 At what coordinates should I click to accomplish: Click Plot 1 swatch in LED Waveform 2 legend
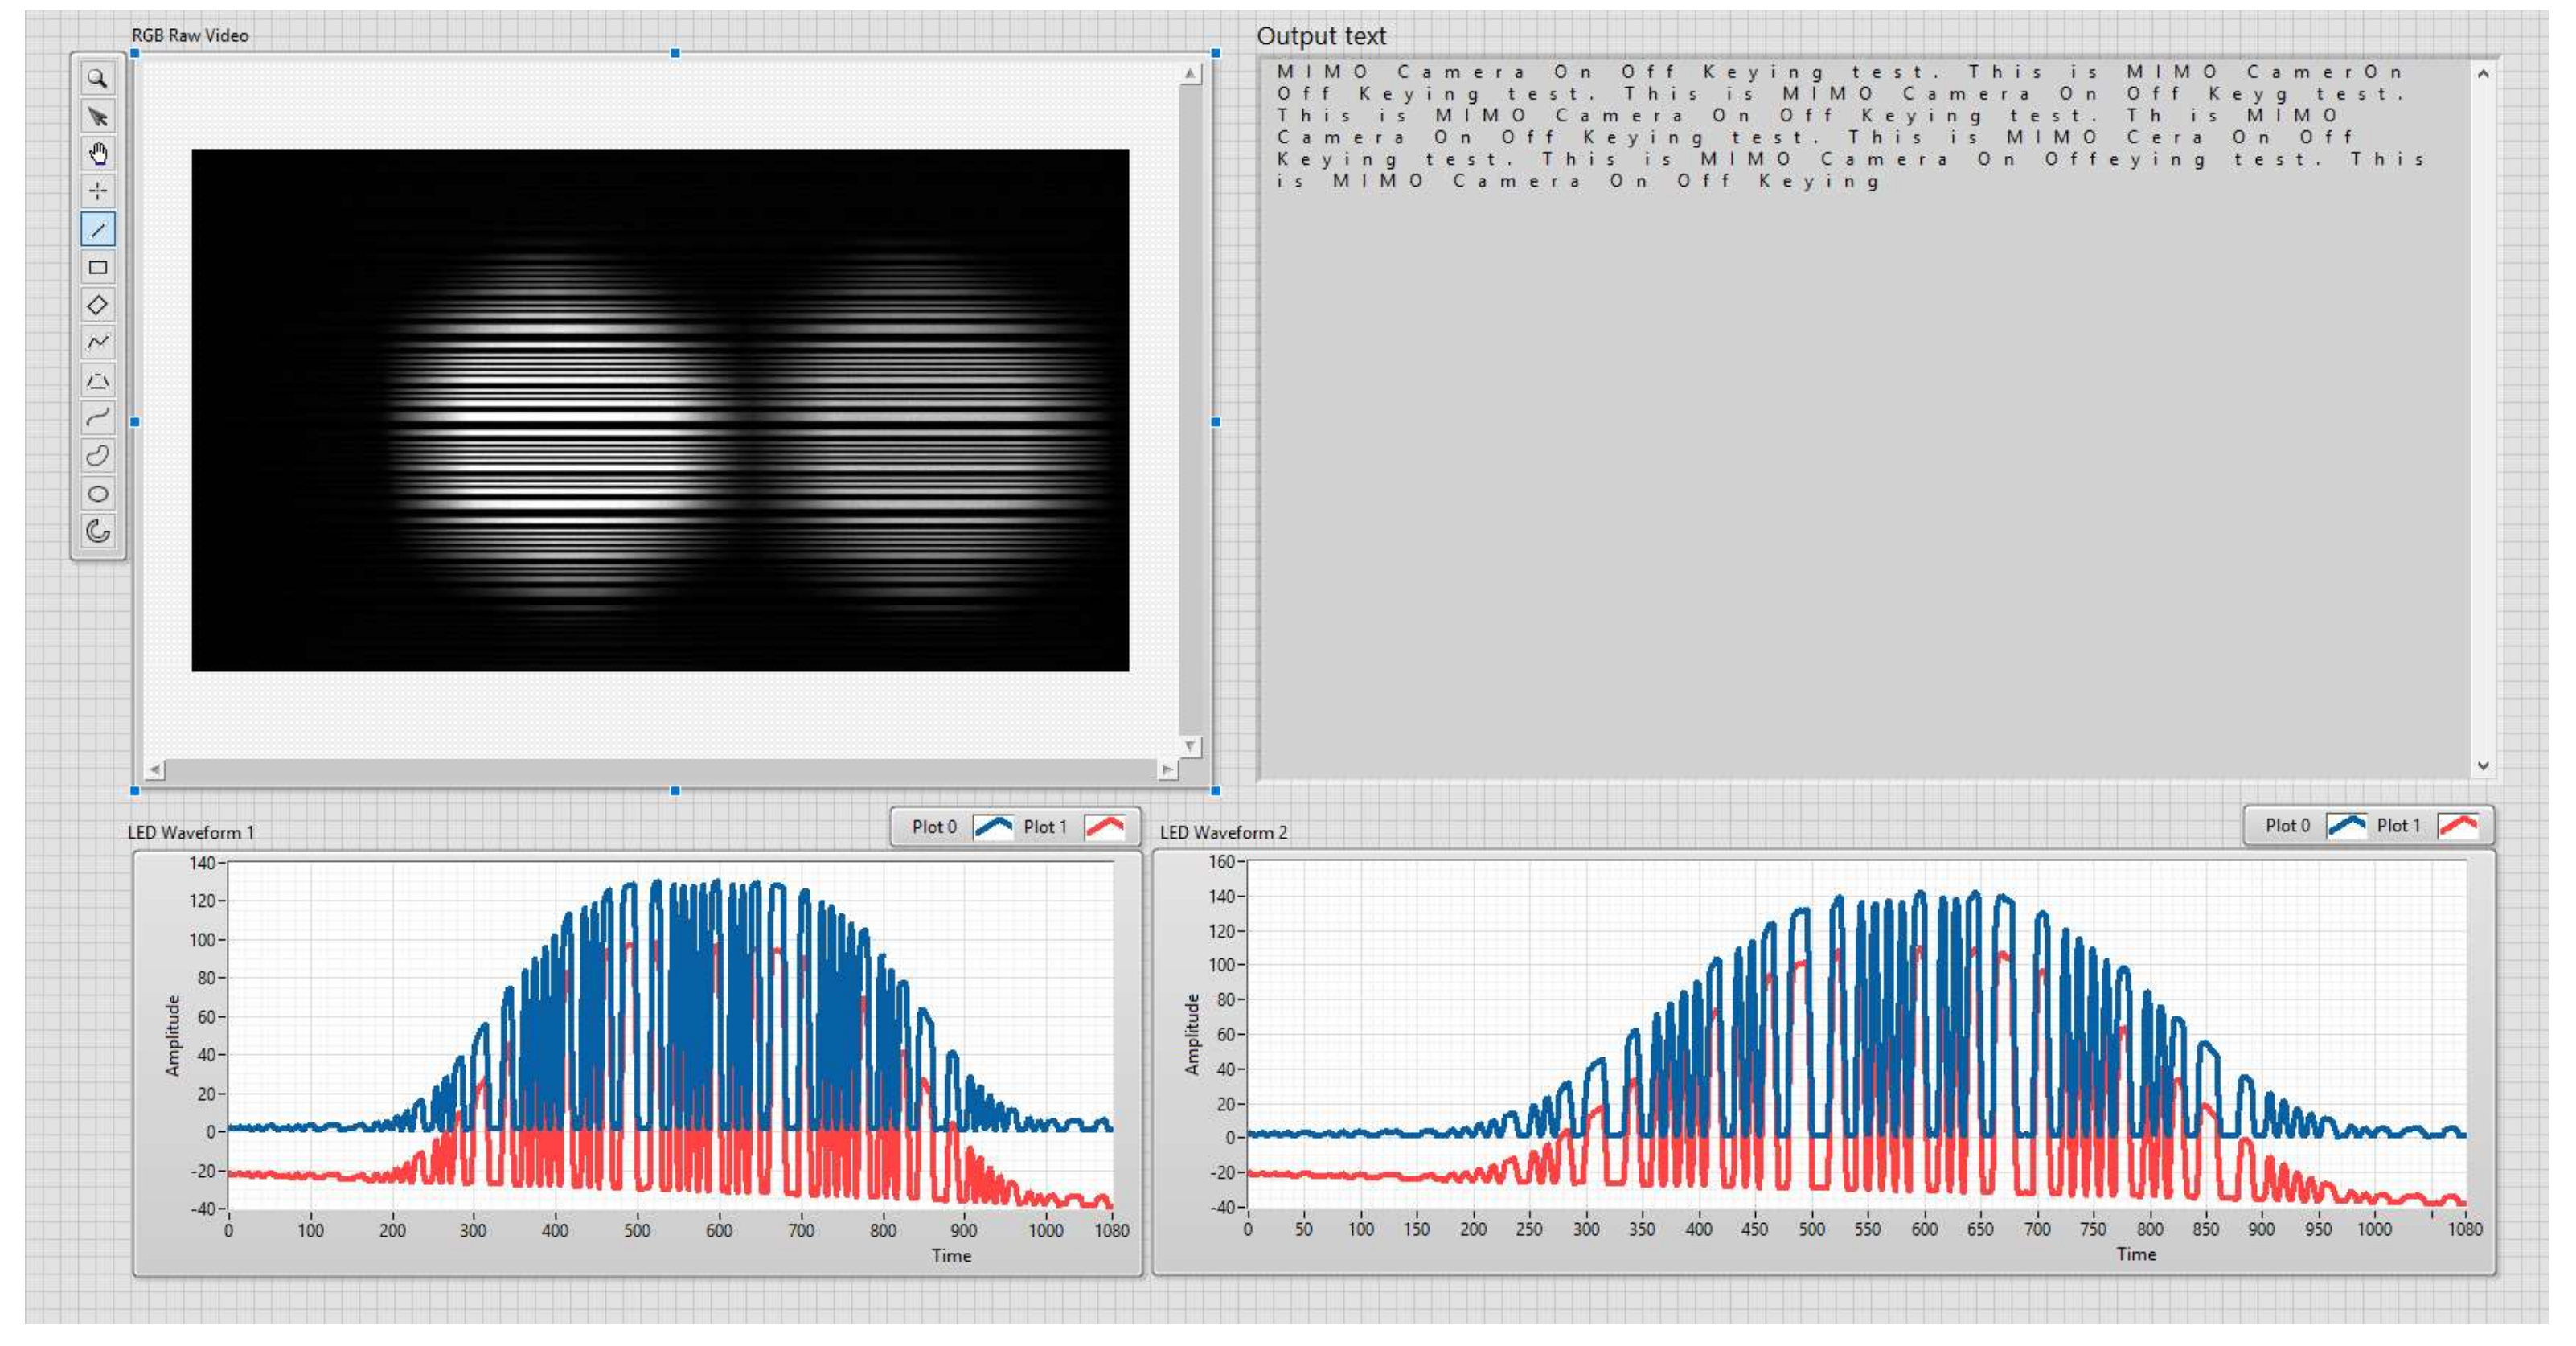point(2458,825)
